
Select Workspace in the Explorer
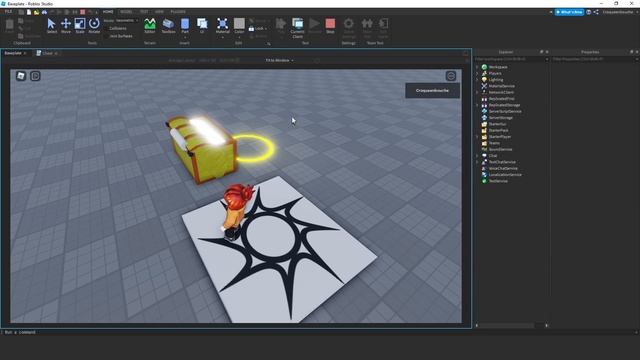click(498, 67)
